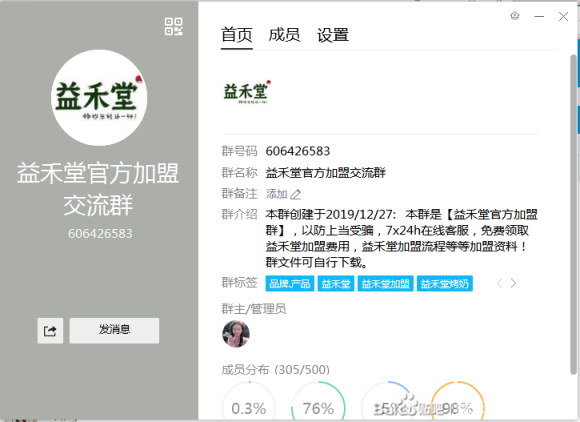
Task: Open the group QR code icon
Action: pos(173,27)
